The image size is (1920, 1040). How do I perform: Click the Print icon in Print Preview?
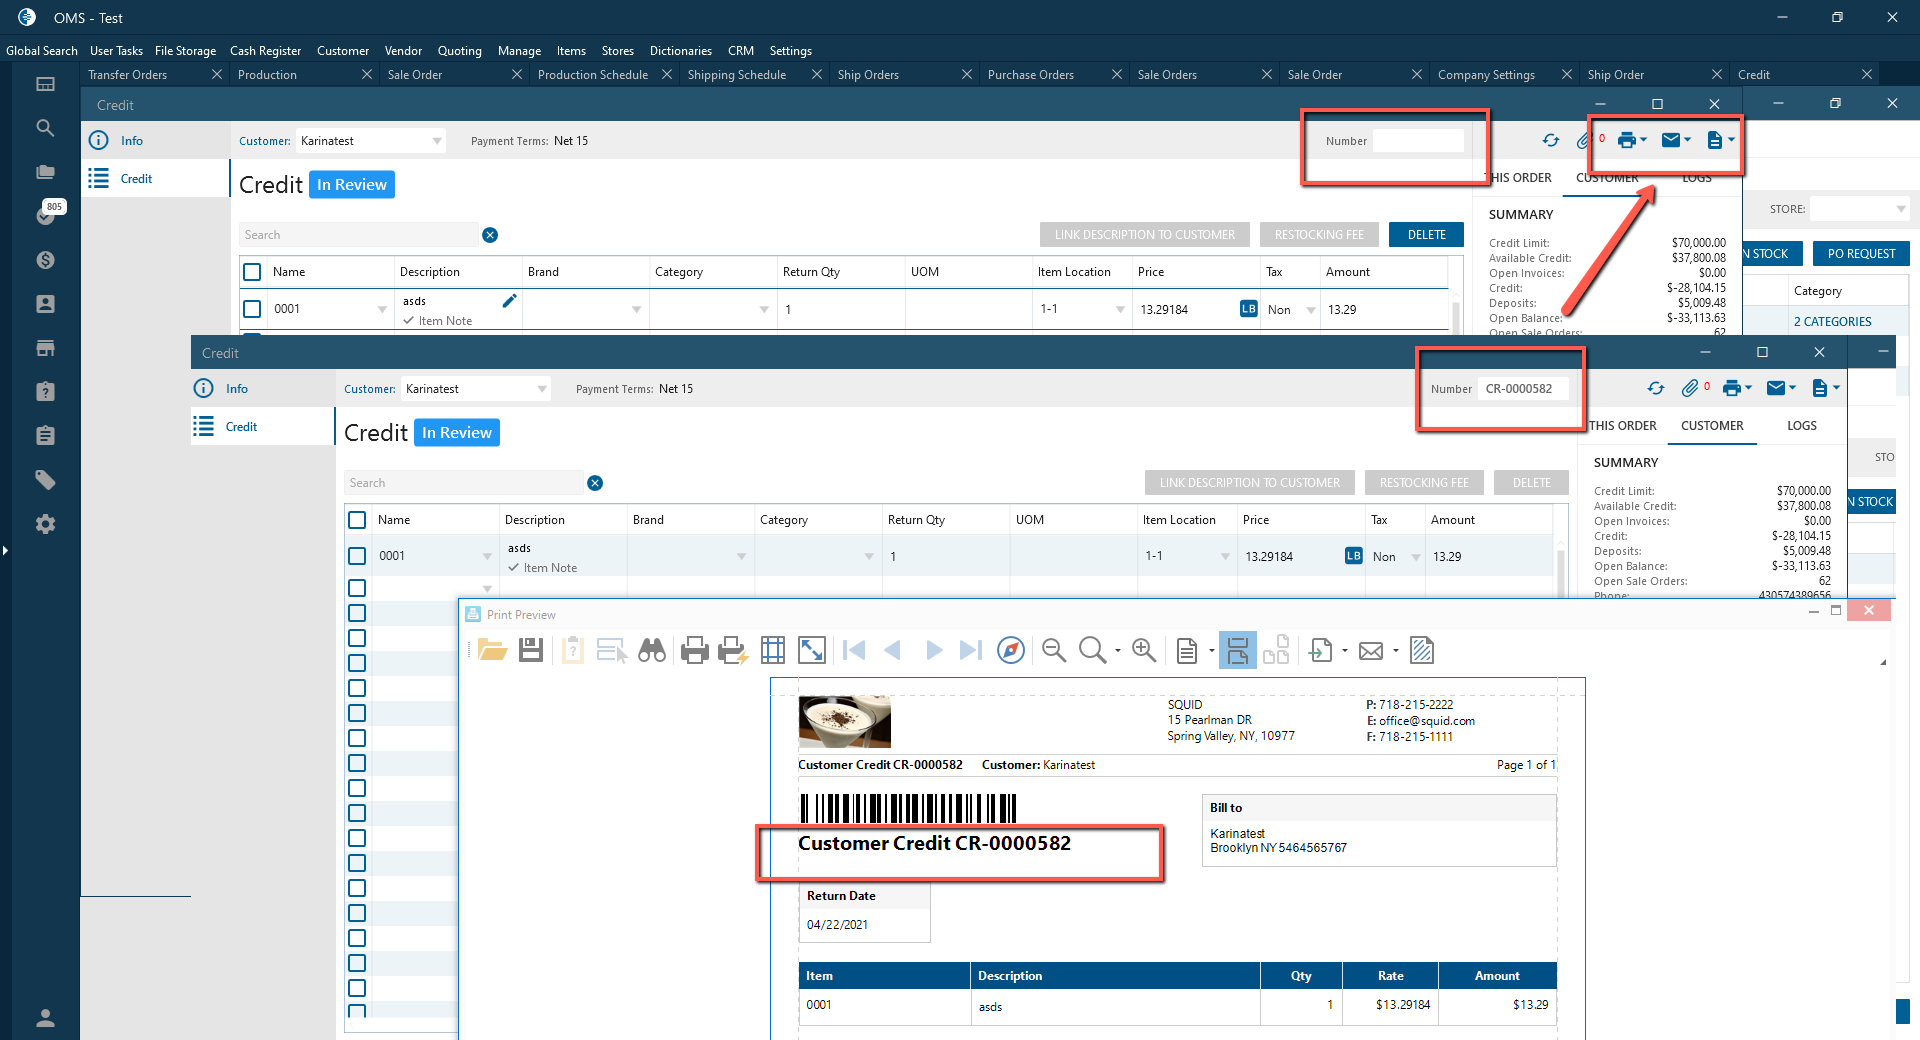694,651
